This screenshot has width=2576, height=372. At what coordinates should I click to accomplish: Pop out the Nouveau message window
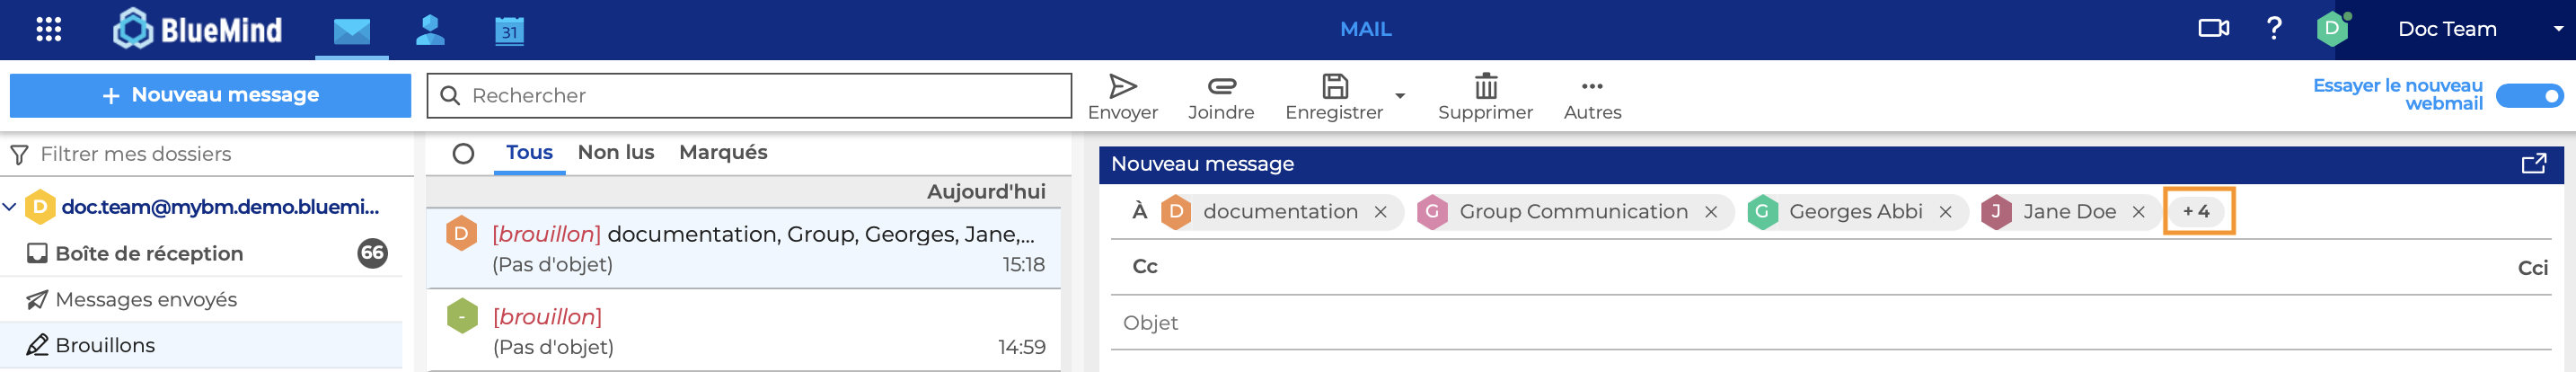(x=2533, y=164)
